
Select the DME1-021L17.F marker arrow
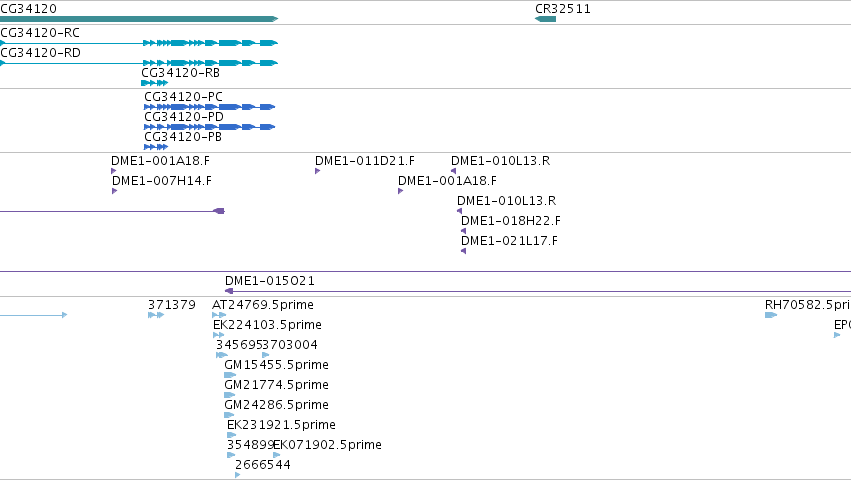tap(463, 251)
